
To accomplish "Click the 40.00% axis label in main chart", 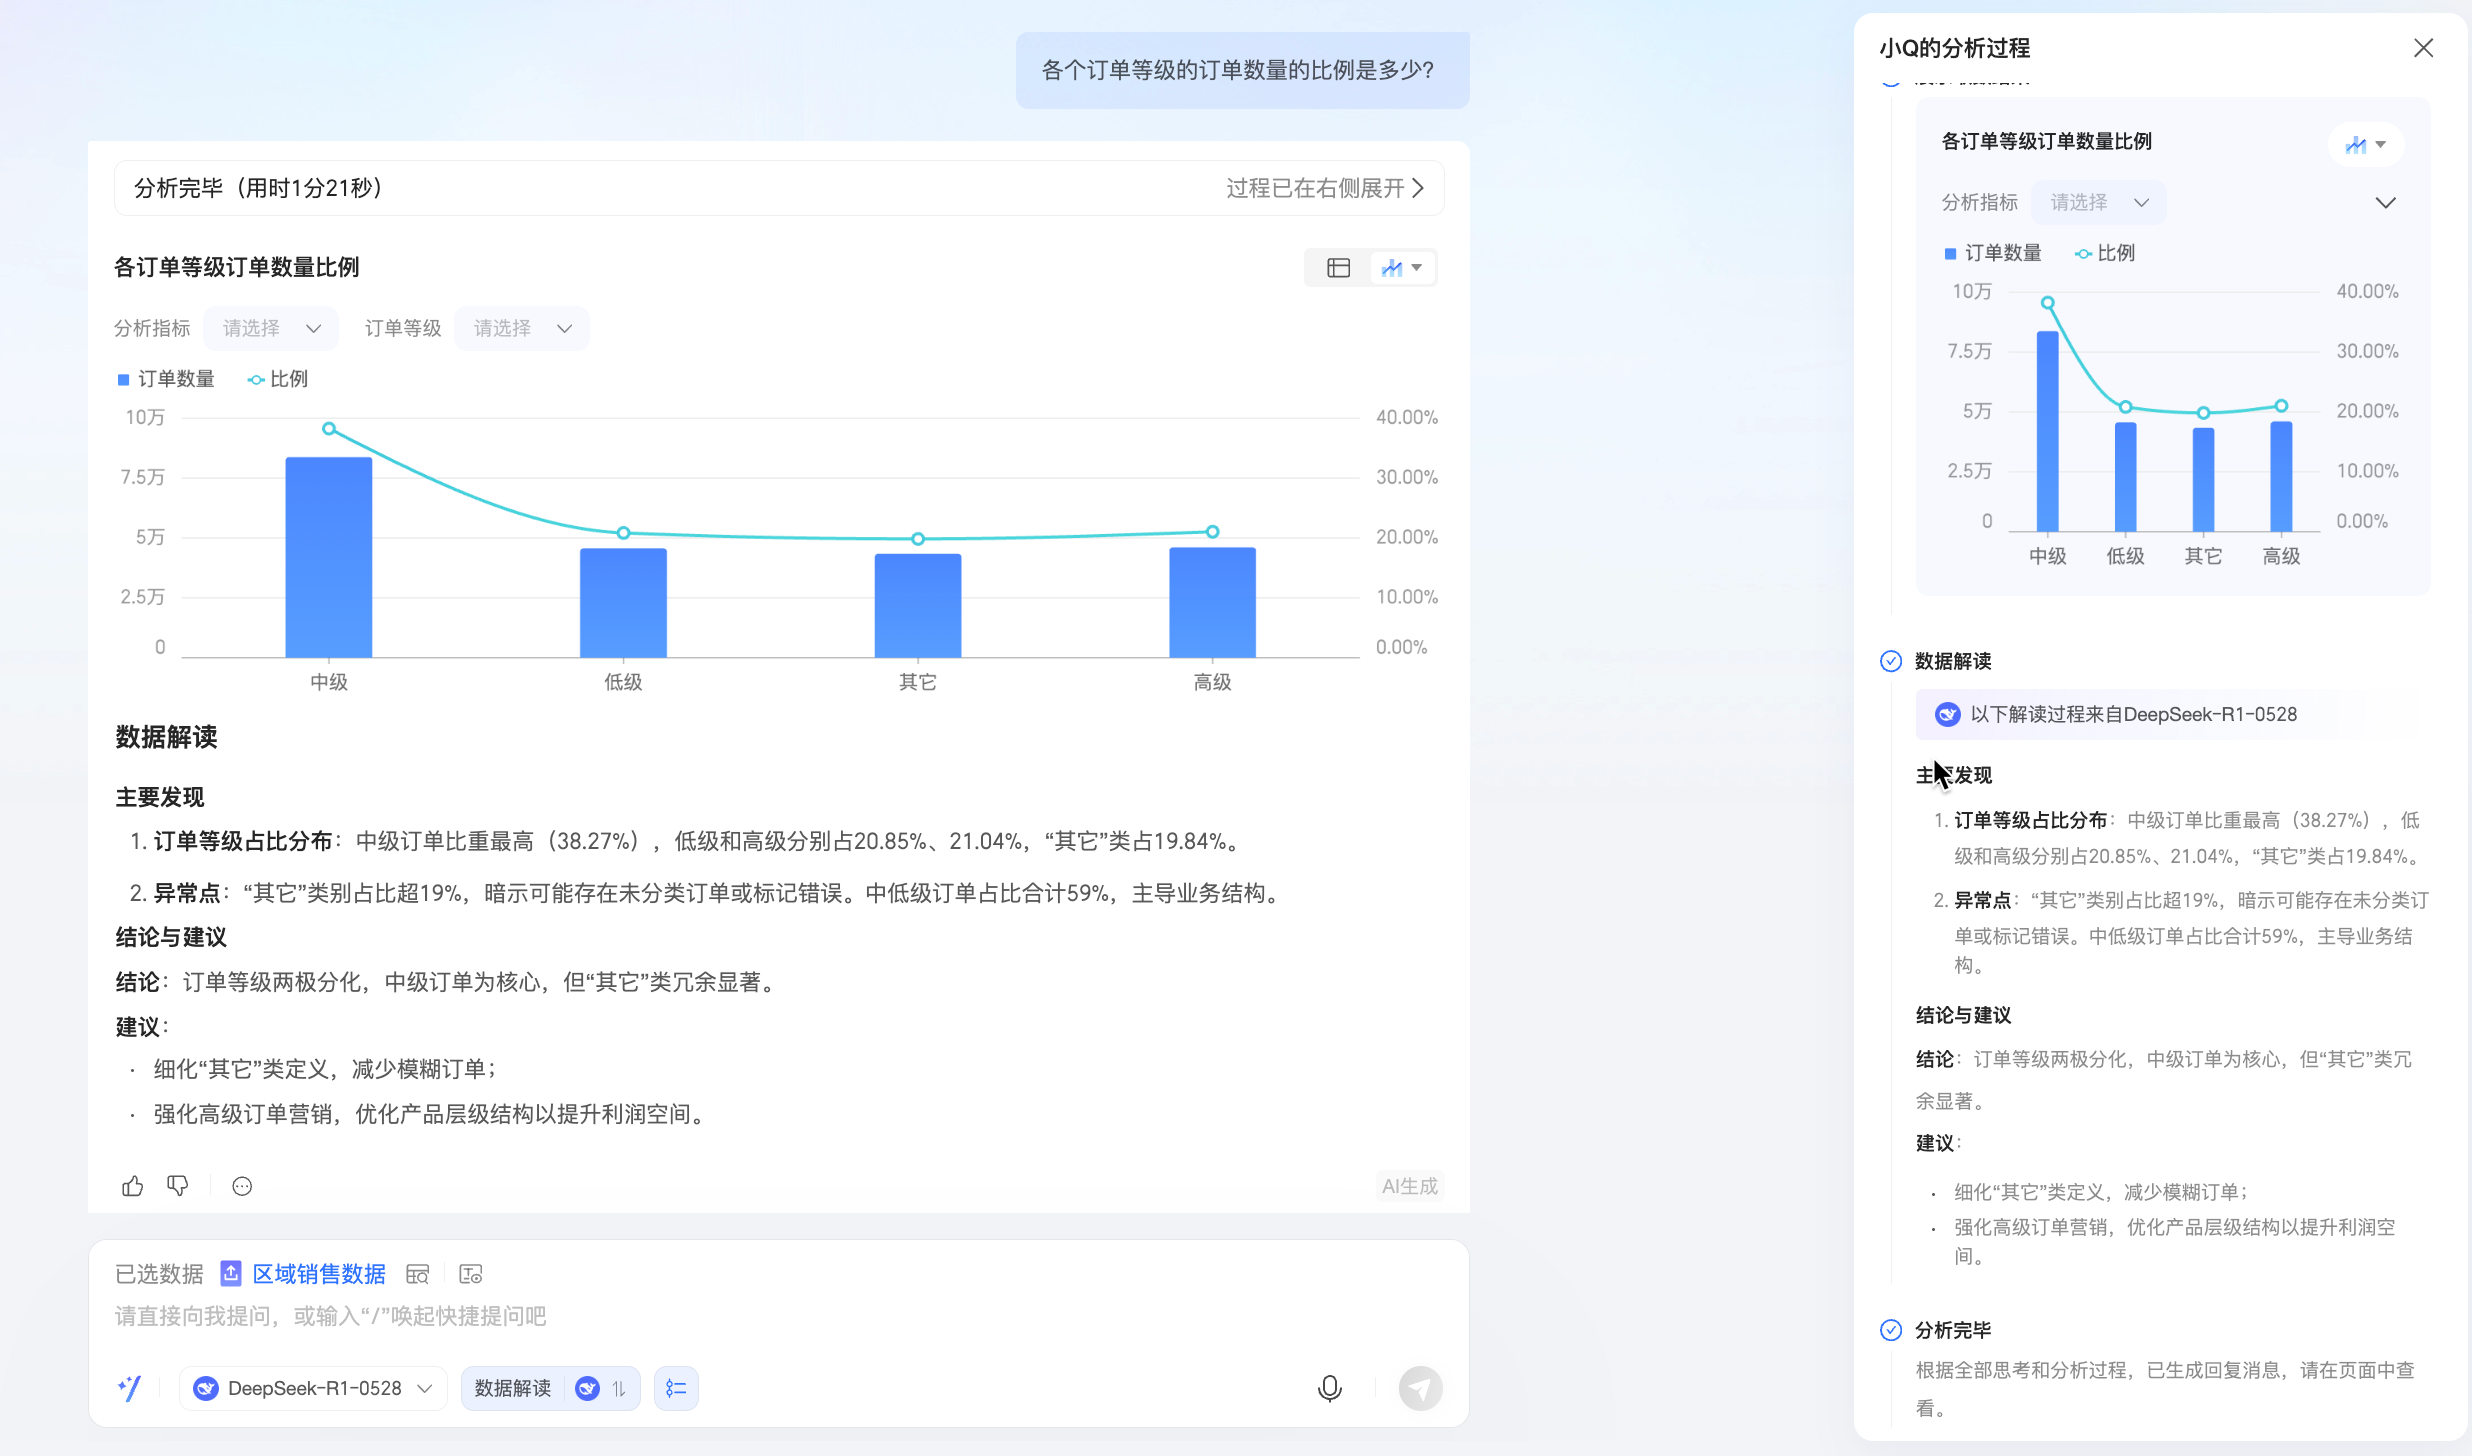I will click(1407, 417).
